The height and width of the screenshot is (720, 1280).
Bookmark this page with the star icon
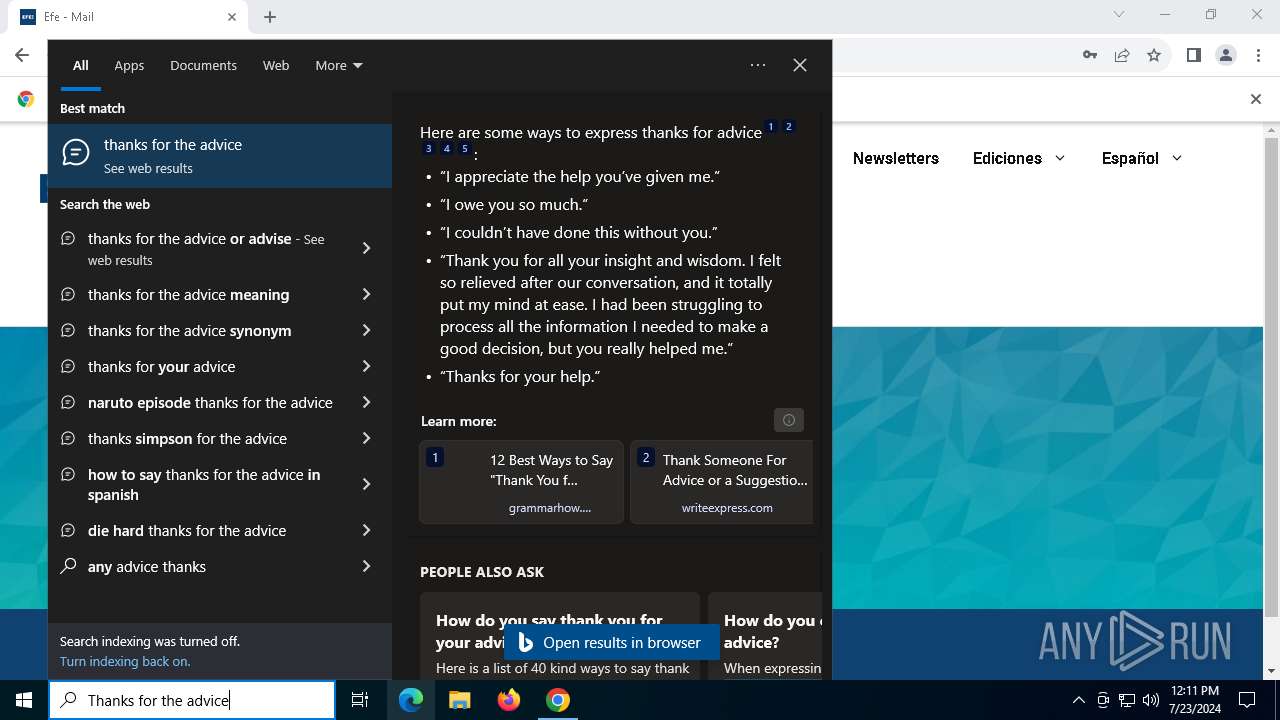coord(1154,55)
